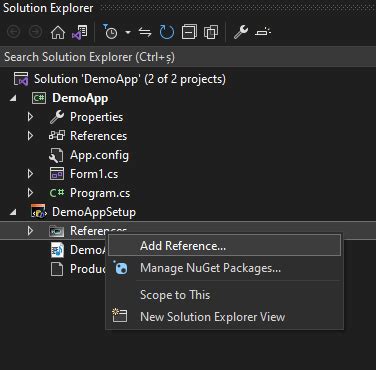
Task: Click the blank file icon of the Produc item
Action: (57, 269)
